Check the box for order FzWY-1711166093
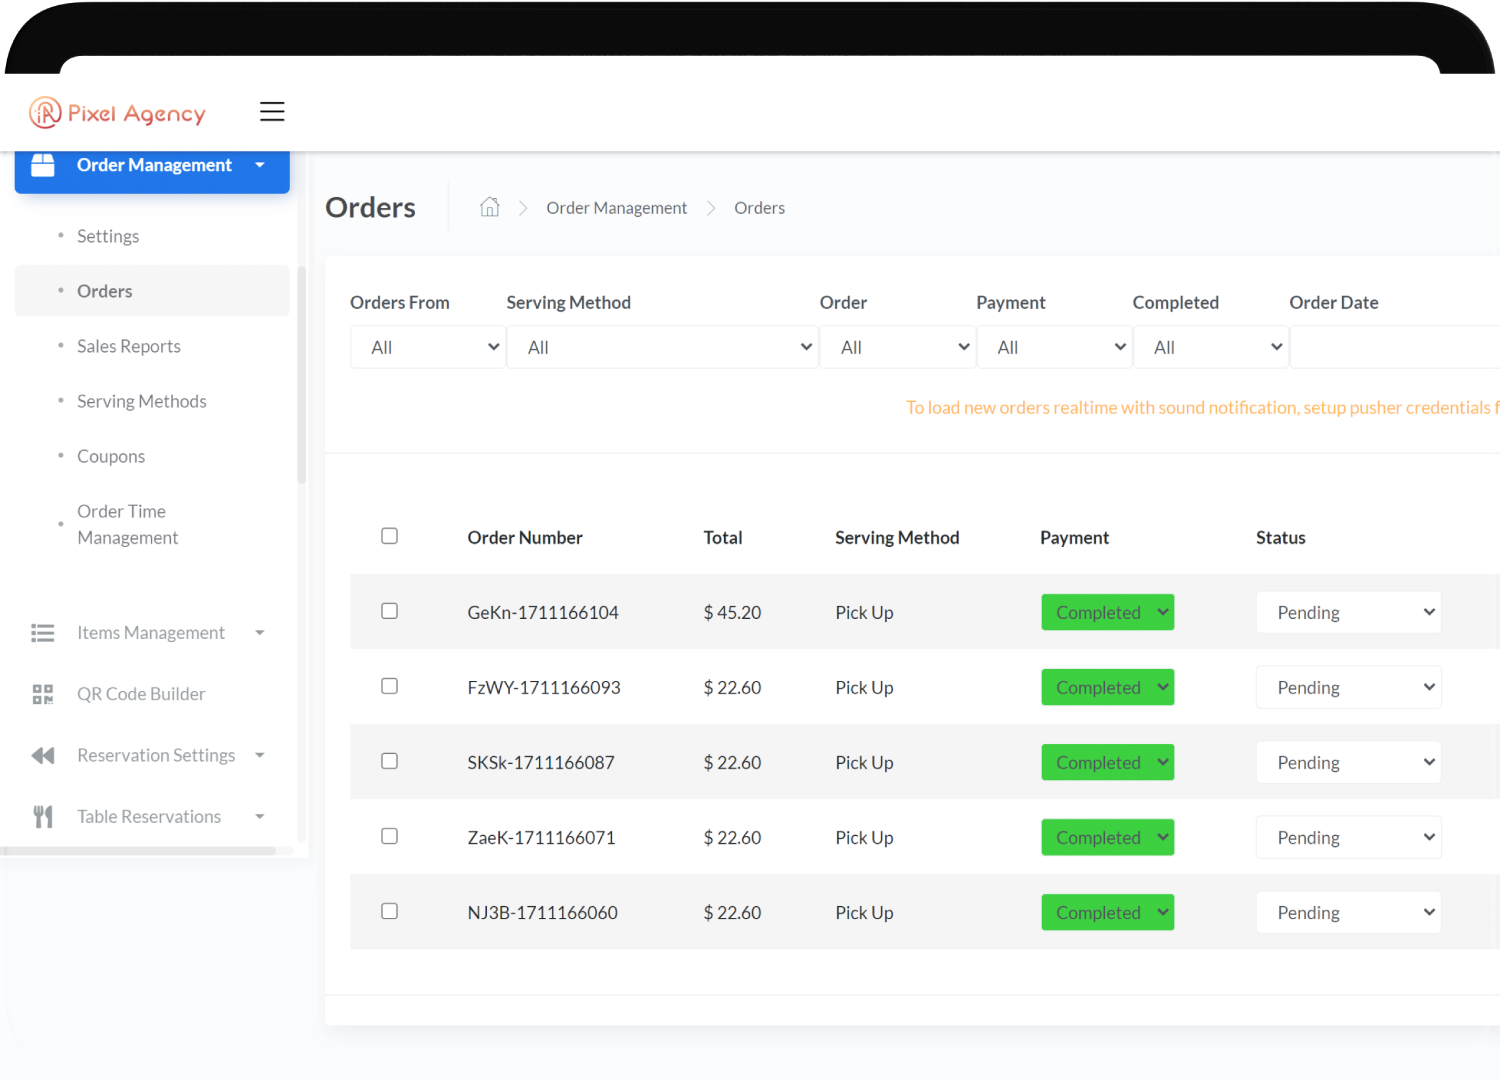1500x1080 pixels. pyautogui.click(x=390, y=686)
